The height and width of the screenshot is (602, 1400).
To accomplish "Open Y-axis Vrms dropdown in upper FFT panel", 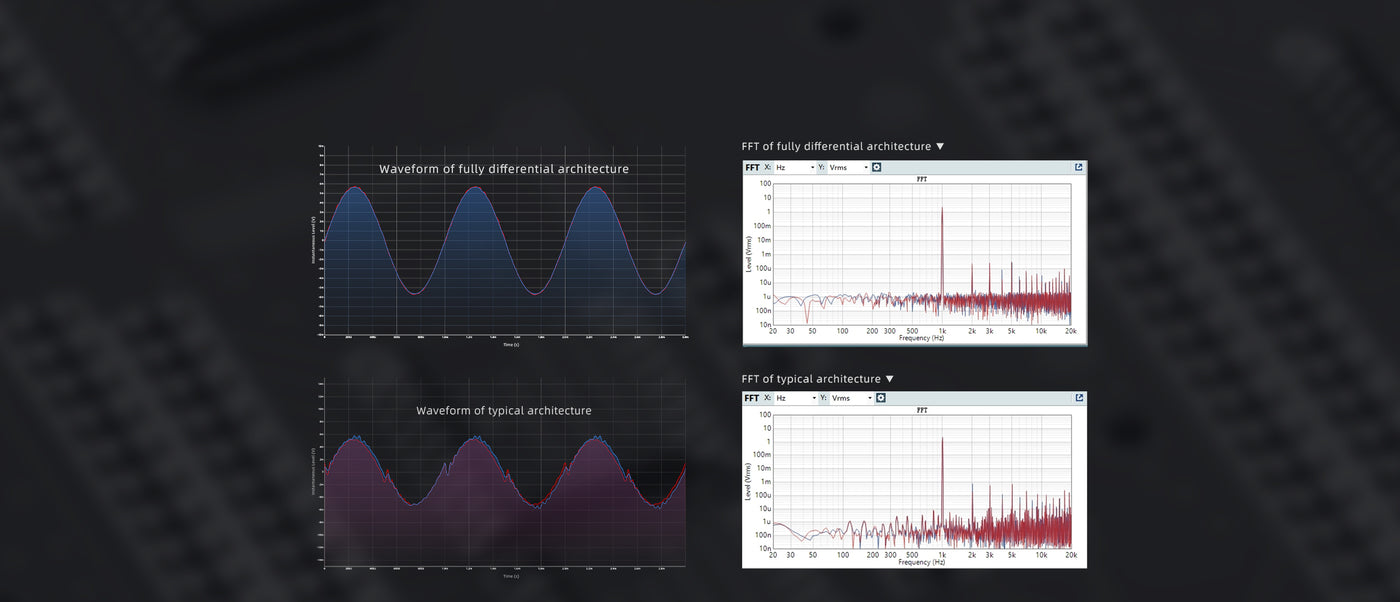I will 849,167.
